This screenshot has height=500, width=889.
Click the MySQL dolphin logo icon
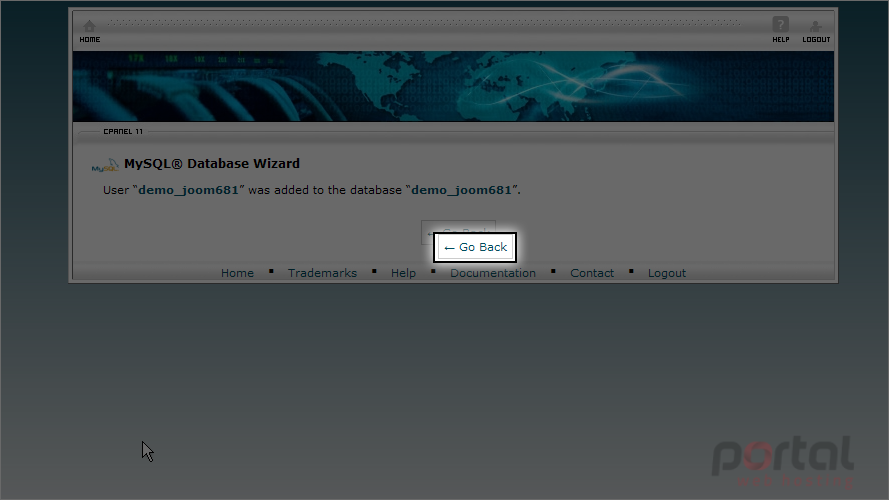(x=105, y=165)
